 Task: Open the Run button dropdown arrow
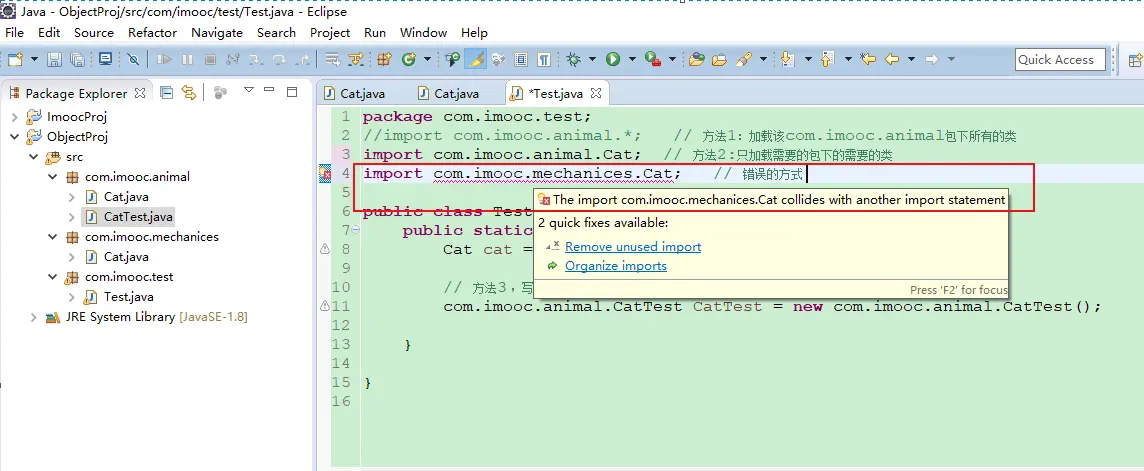click(630, 60)
